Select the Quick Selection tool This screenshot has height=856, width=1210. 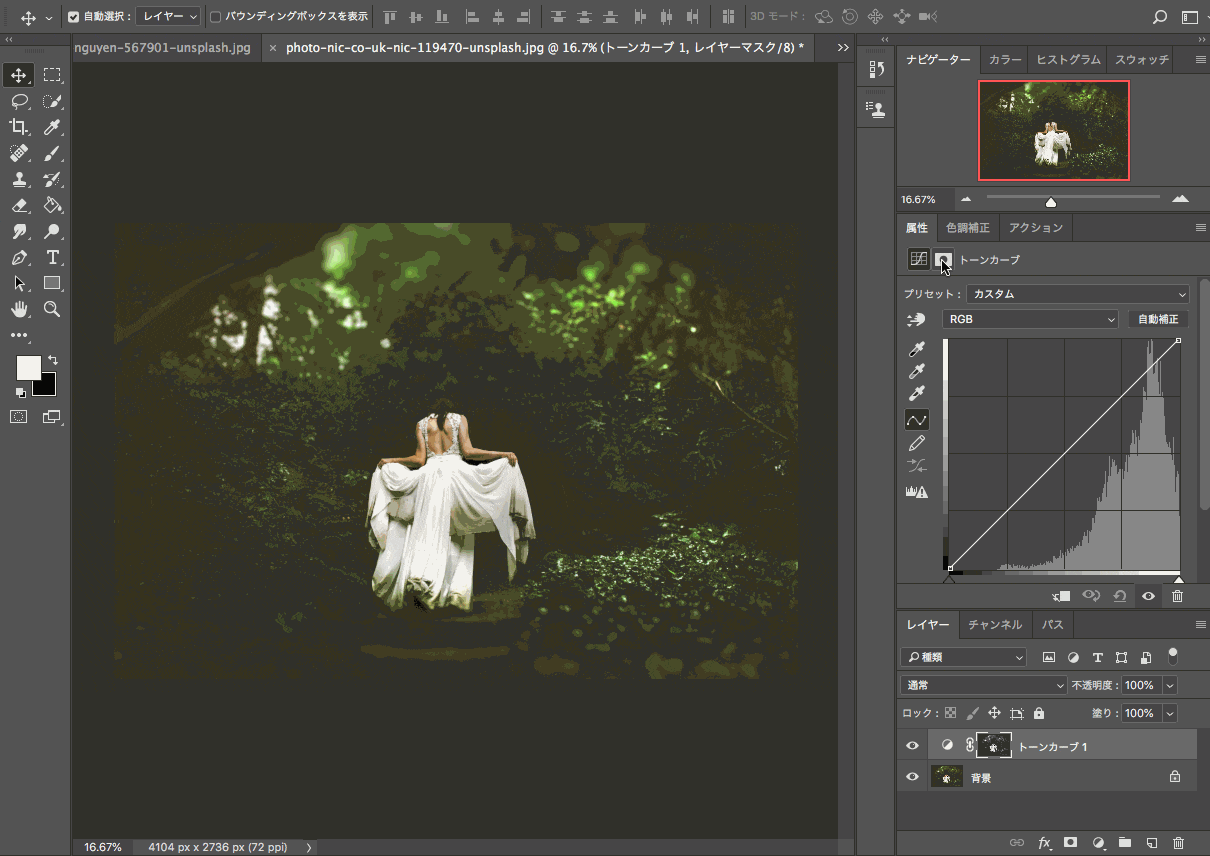click(x=52, y=101)
